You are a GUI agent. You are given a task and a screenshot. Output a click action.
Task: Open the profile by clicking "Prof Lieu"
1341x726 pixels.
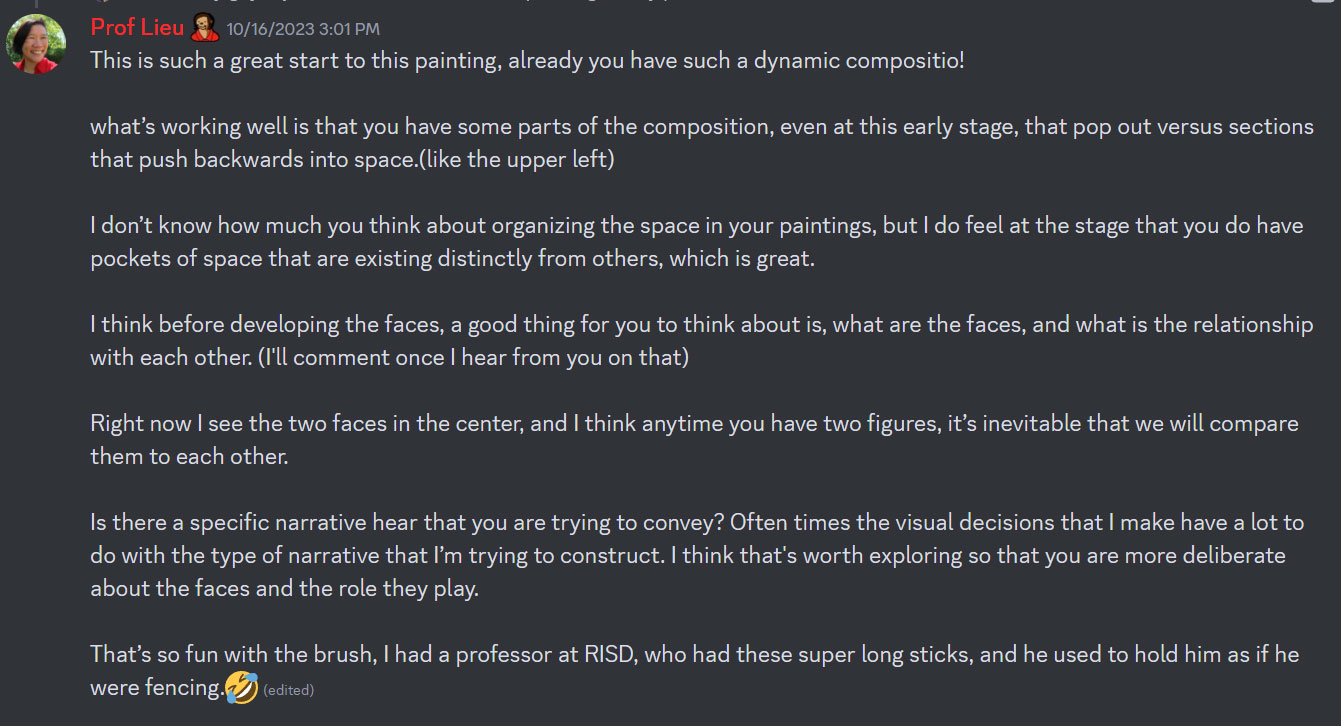[x=137, y=27]
